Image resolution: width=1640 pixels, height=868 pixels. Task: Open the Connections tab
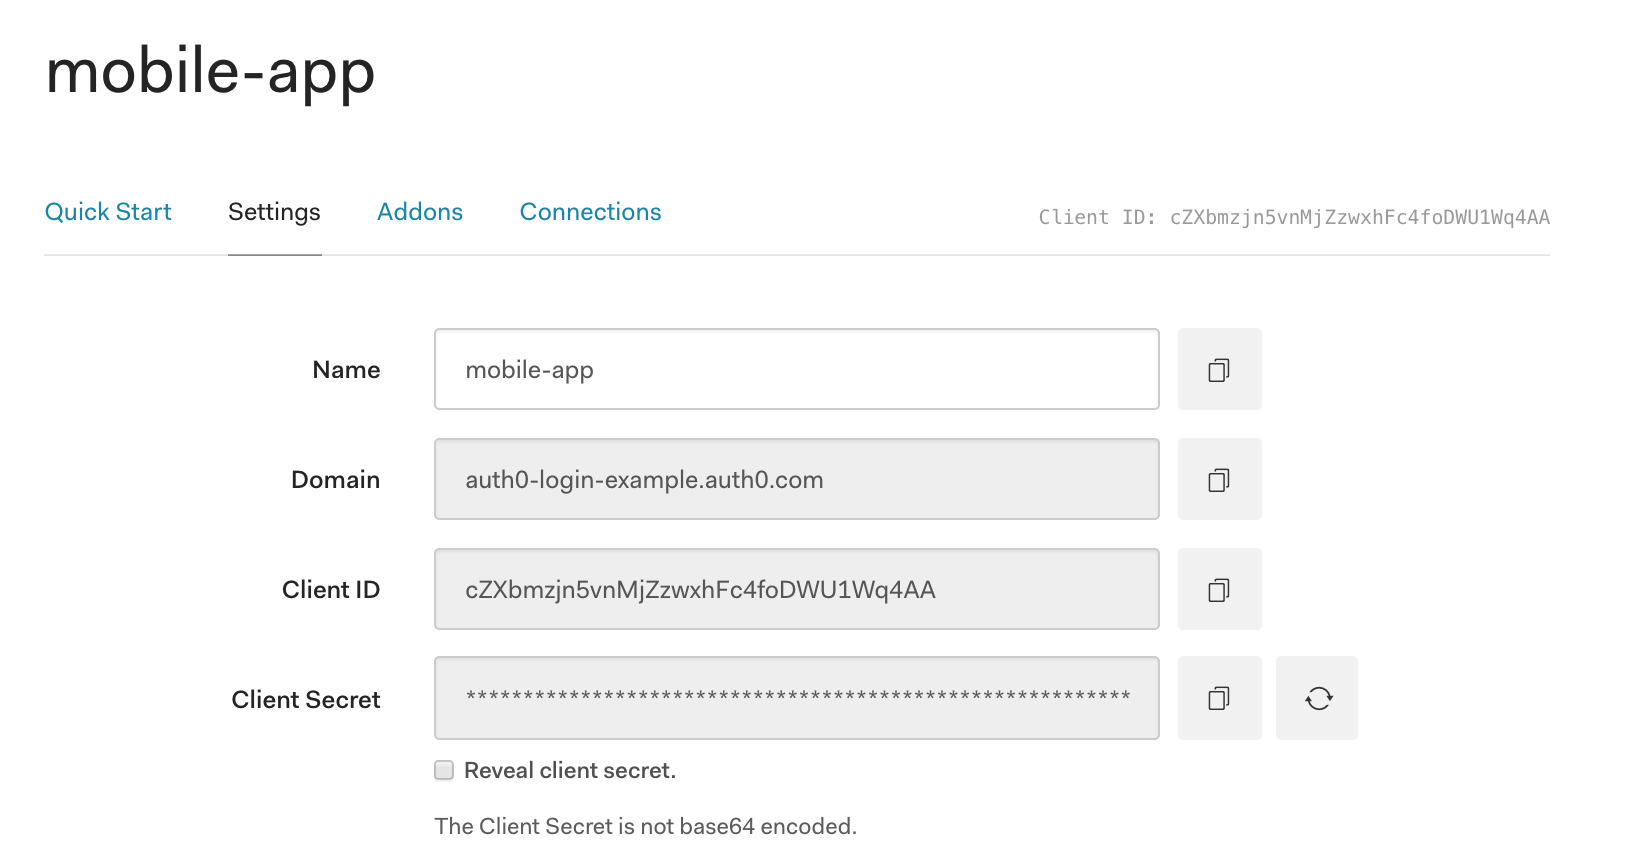(x=590, y=212)
